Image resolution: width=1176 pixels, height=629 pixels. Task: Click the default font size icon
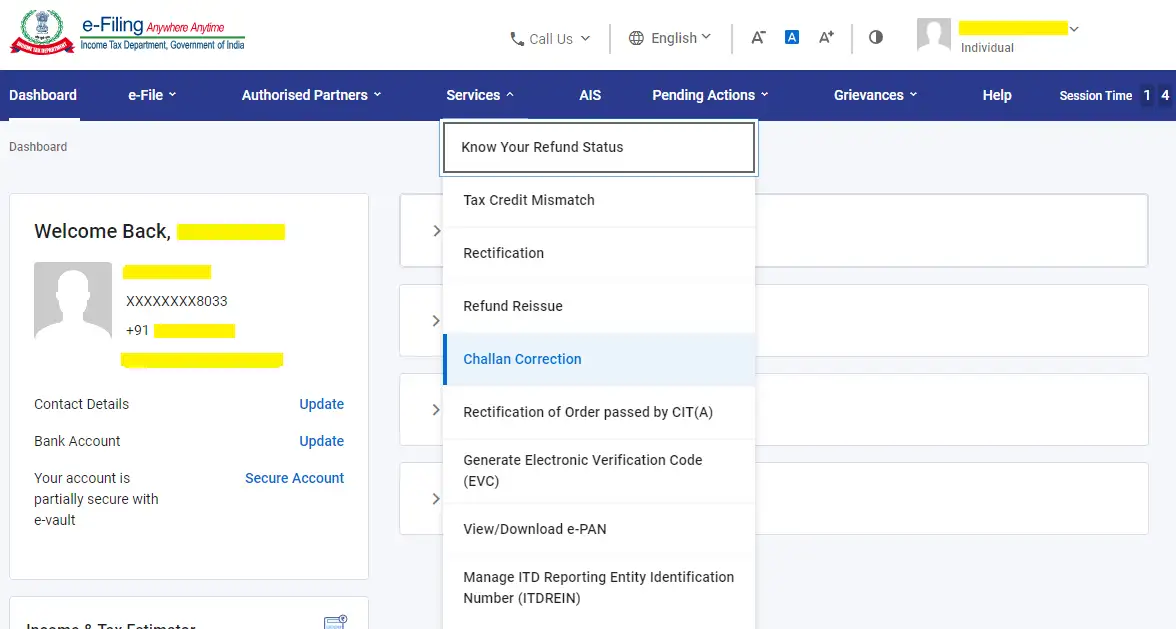792,37
